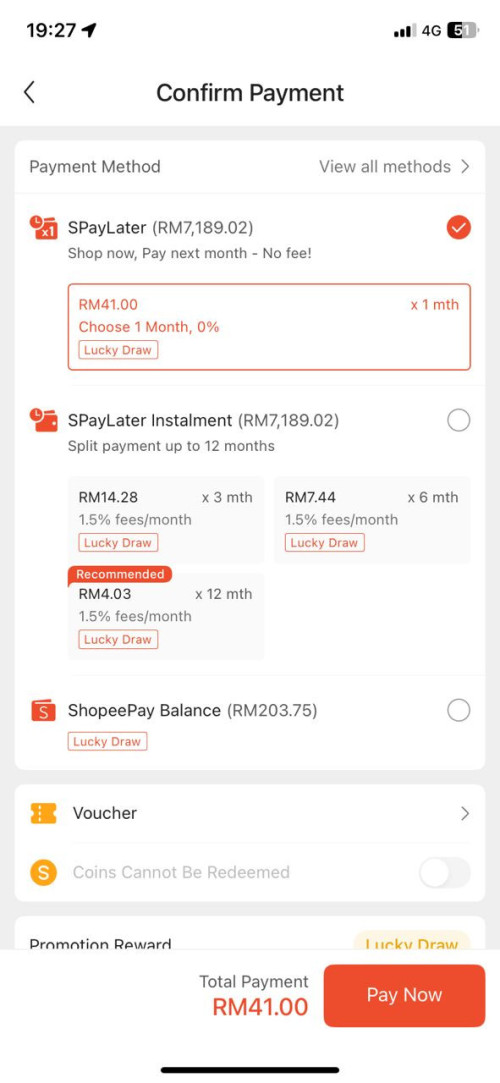Select ShopeePay Balance radio button
This screenshot has height=1083, width=500.
[459, 710]
